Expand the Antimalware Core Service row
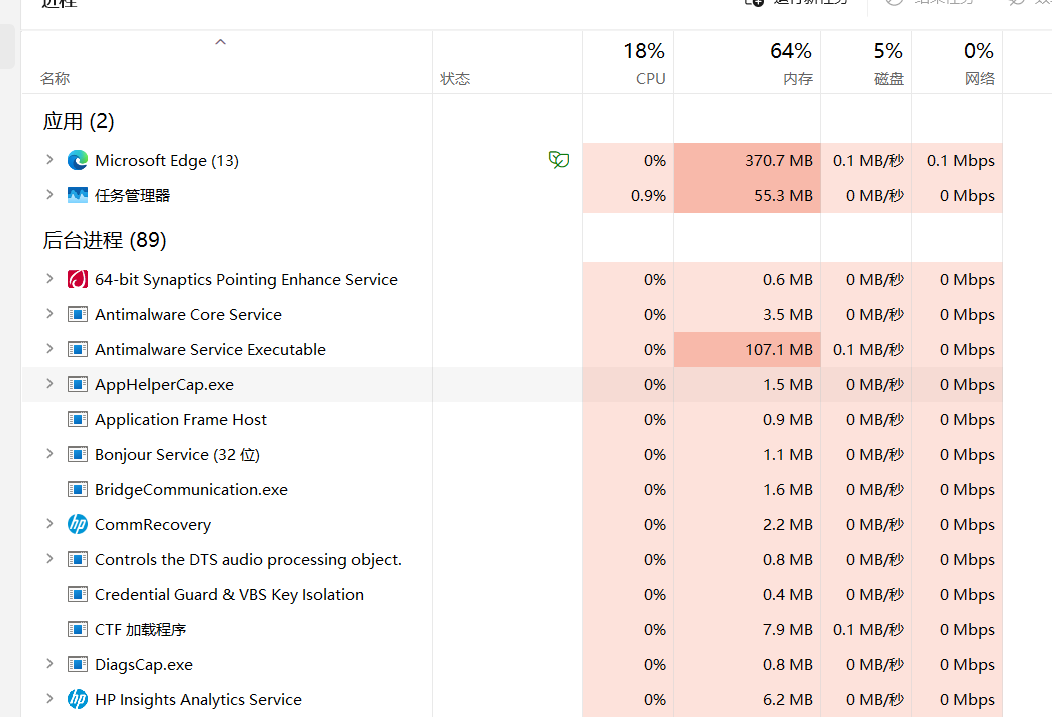1052x717 pixels. click(49, 313)
